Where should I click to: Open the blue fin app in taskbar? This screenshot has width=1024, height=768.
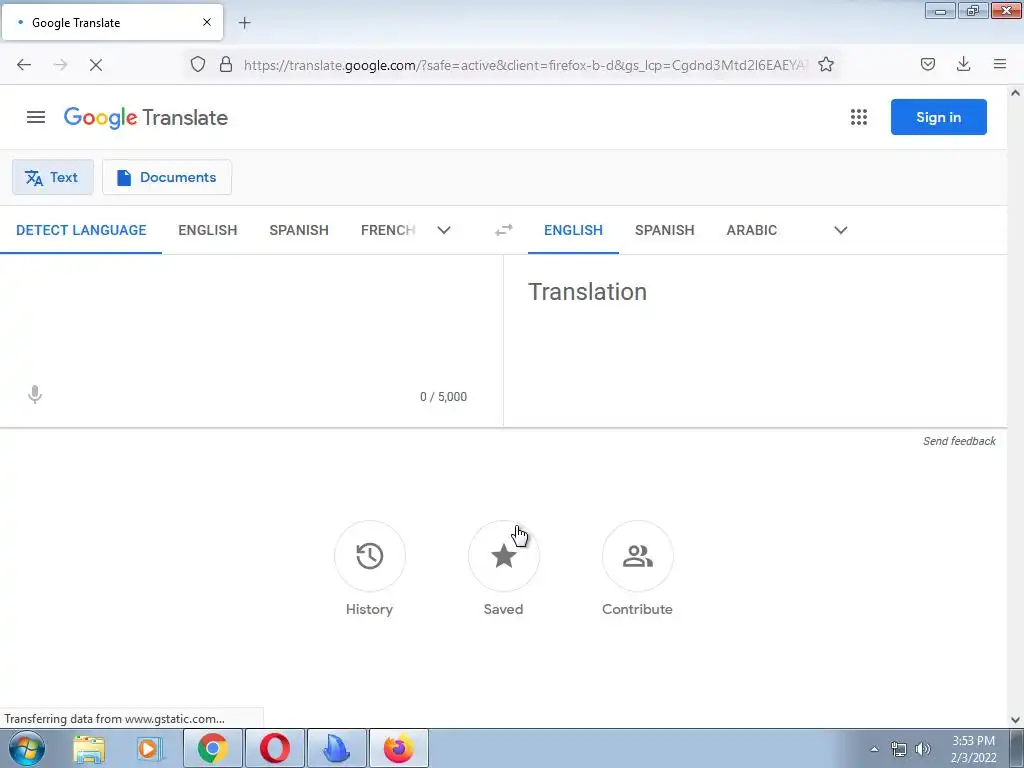337,748
